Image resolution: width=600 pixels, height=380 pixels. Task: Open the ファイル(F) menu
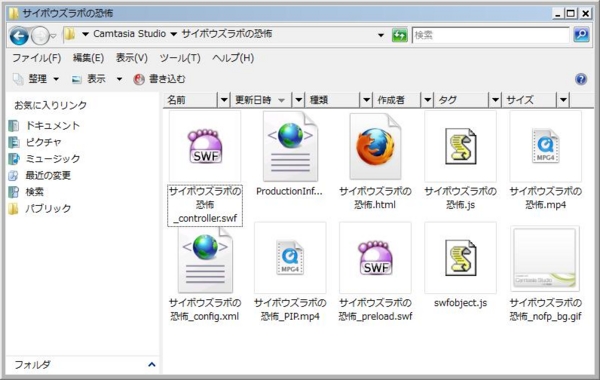point(37,58)
